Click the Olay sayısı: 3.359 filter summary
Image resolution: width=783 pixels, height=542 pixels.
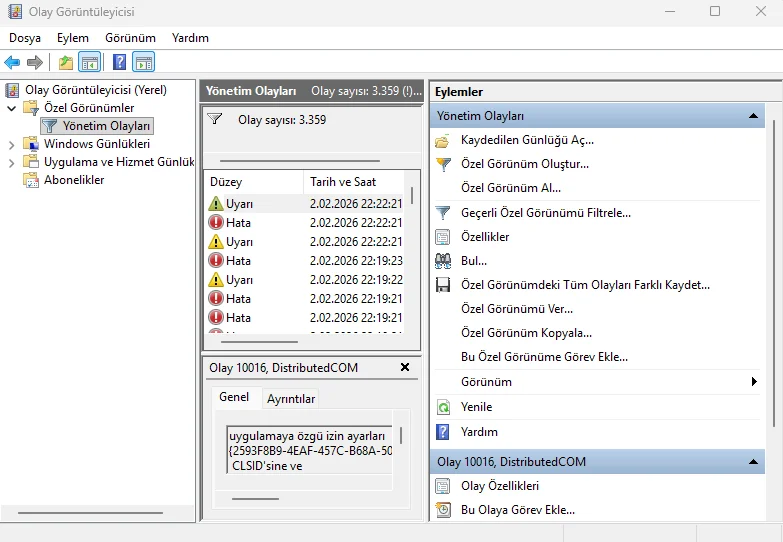pos(282,120)
